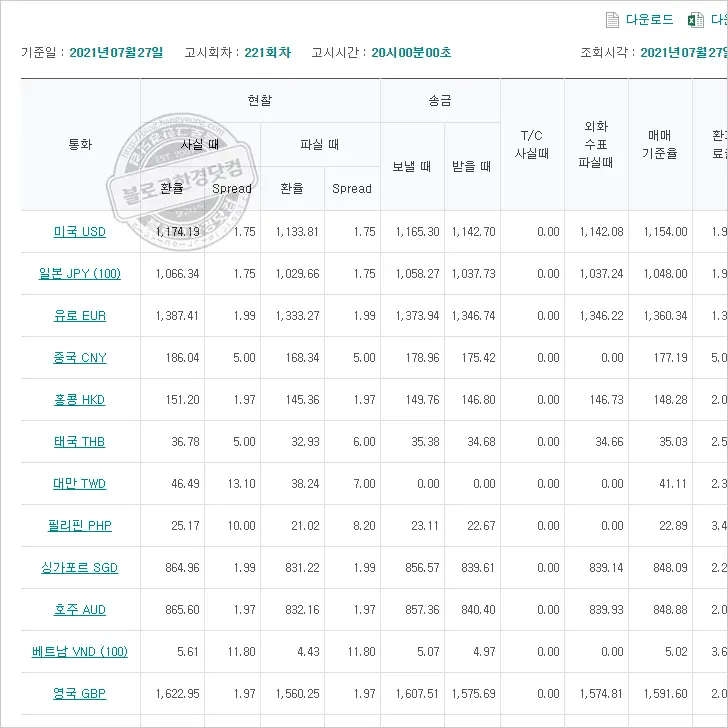Click JPY cash buying rate 1,066.34

click(177, 274)
